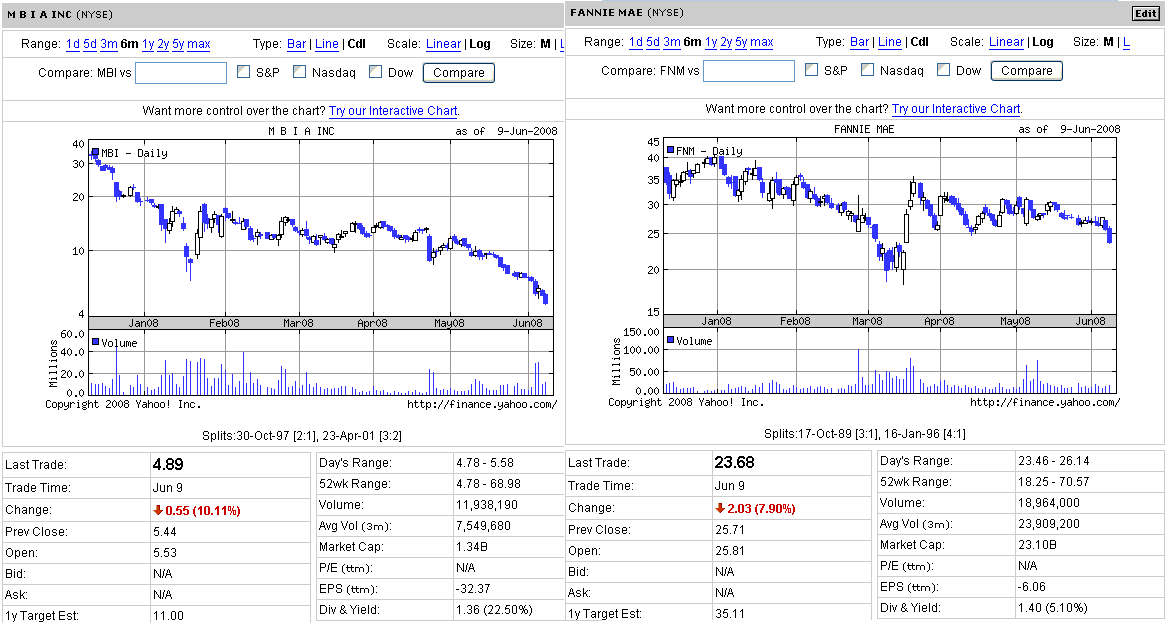Screen dimensions: 1166x623
Task: Select 2y range on MBIA chart
Action: (x=164, y=44)
